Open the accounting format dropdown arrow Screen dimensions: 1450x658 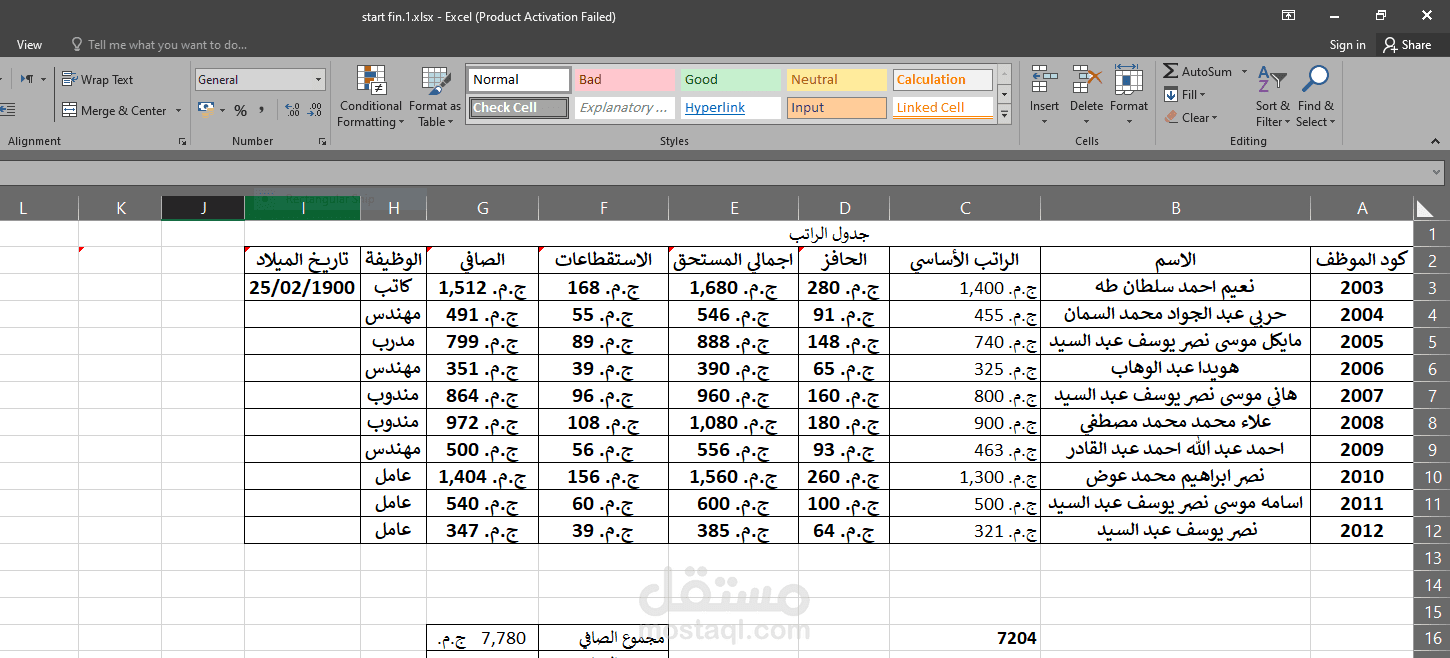(222, 111)
